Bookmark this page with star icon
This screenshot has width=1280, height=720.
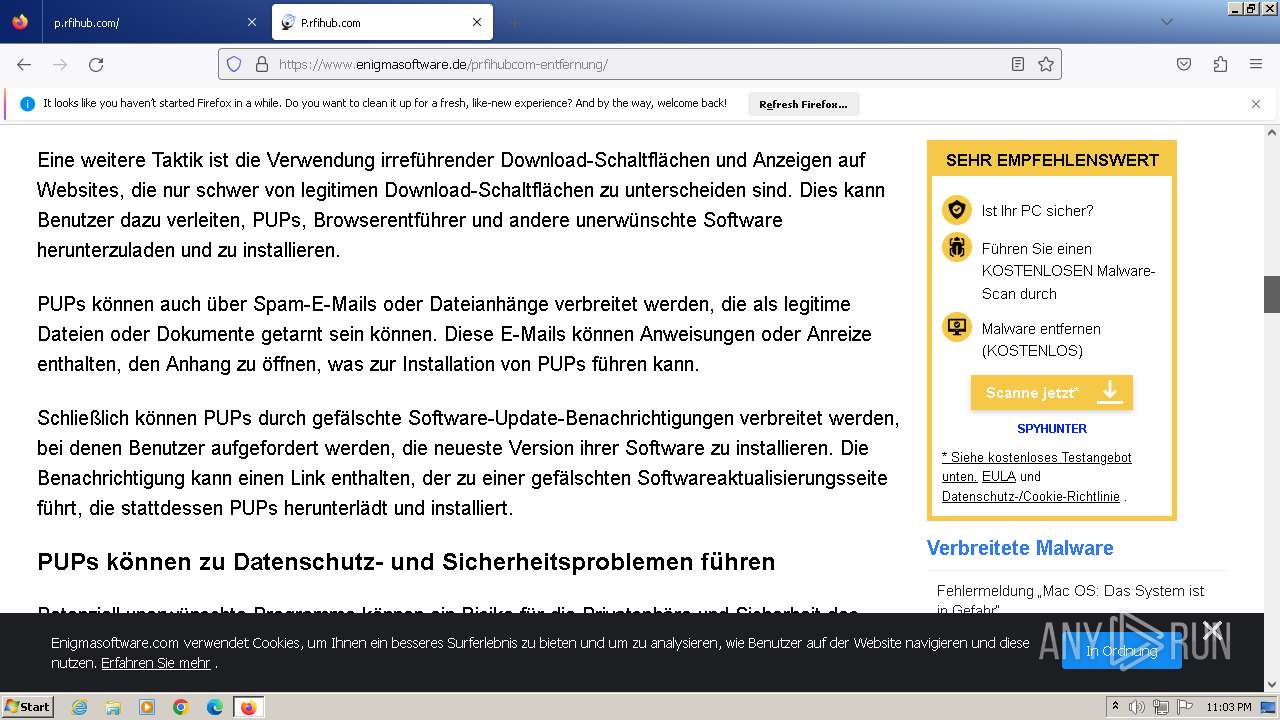(x=1046, y=64)
